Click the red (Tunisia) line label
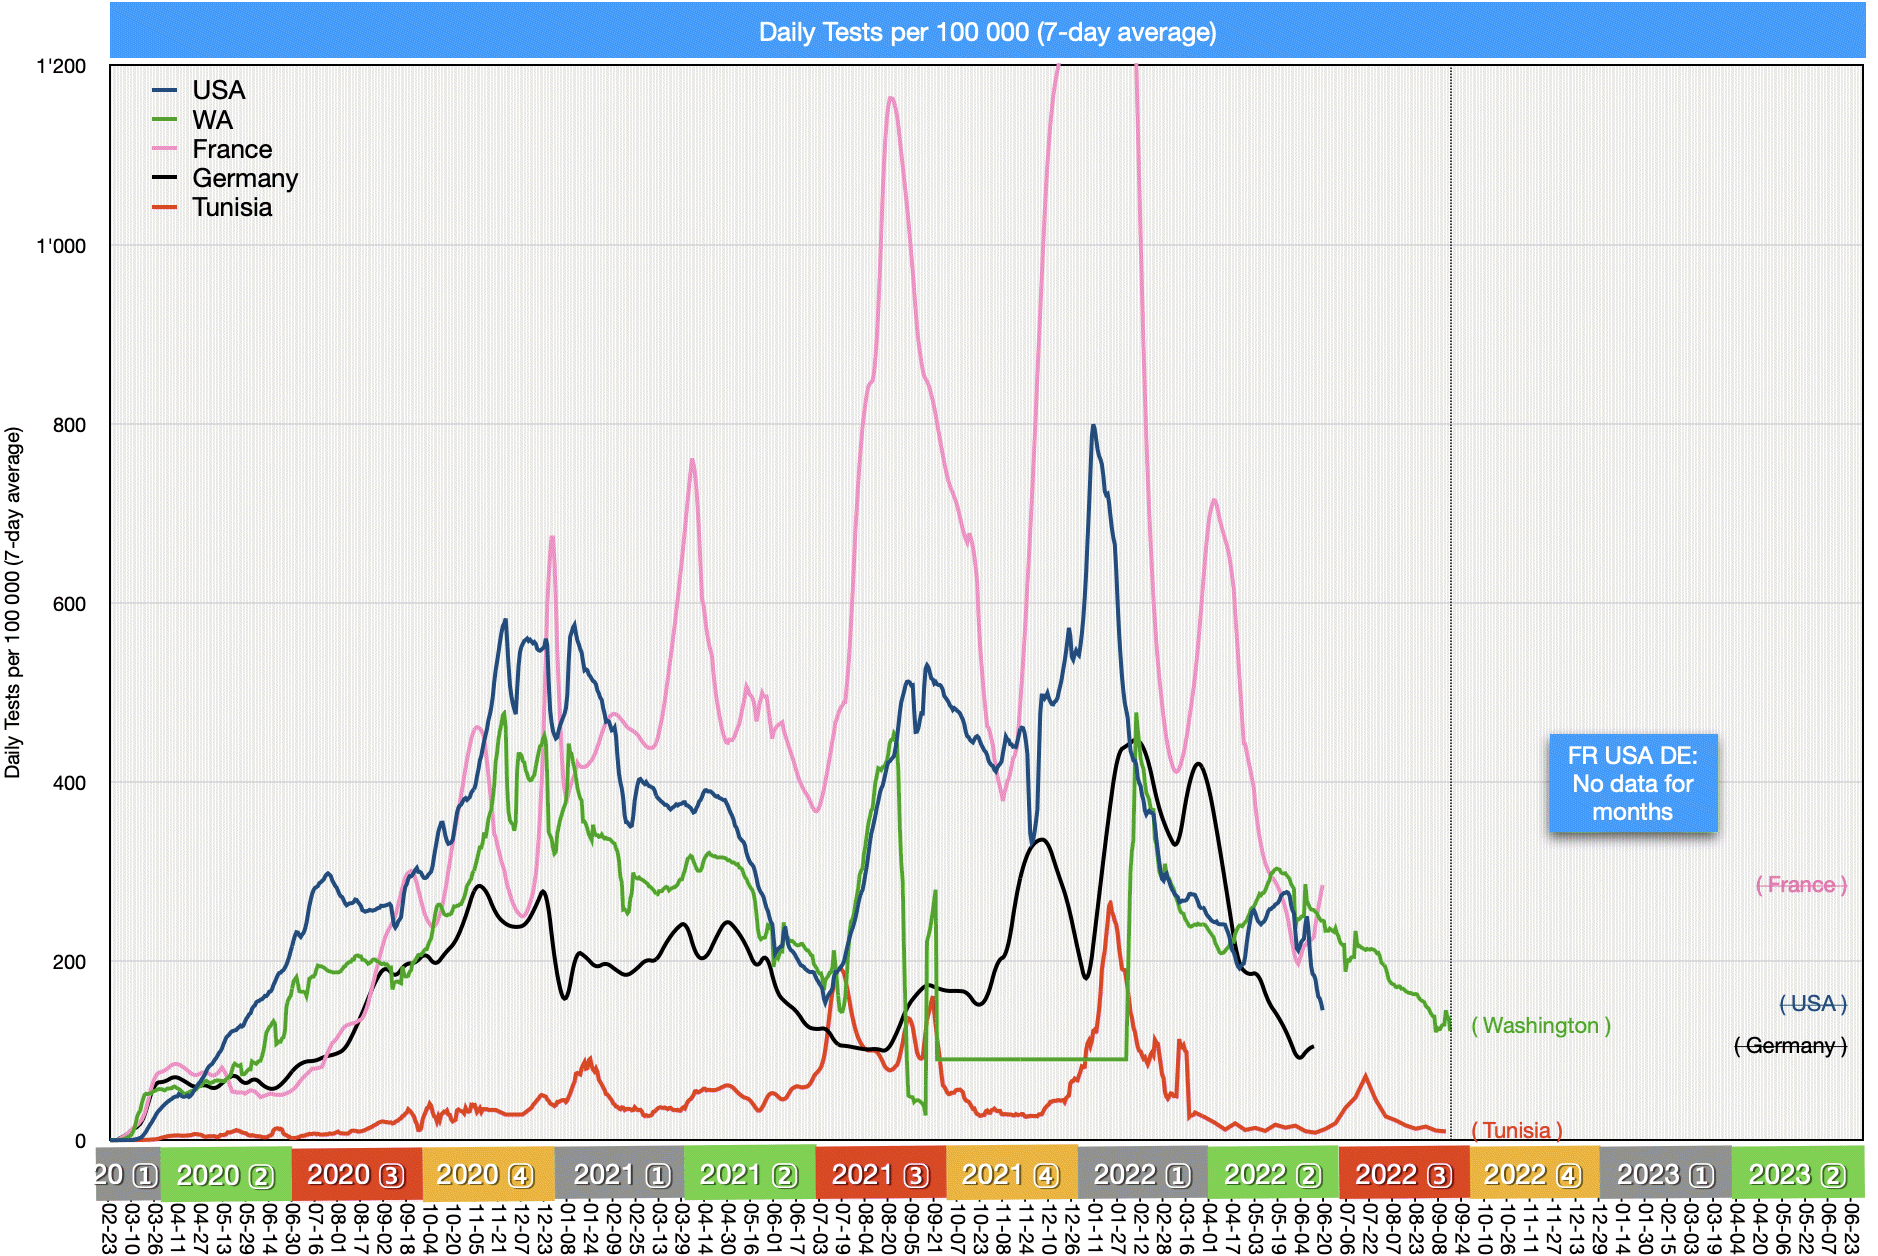The height and width of the screenshot is (1256, 1878). point(1516,1130)
